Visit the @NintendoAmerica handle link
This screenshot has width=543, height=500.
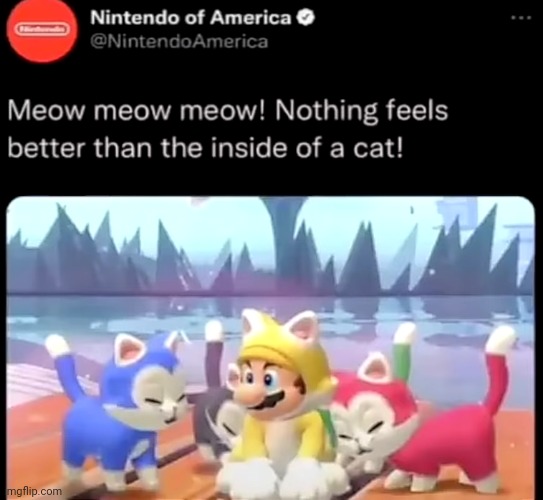[x=179, y=42]
